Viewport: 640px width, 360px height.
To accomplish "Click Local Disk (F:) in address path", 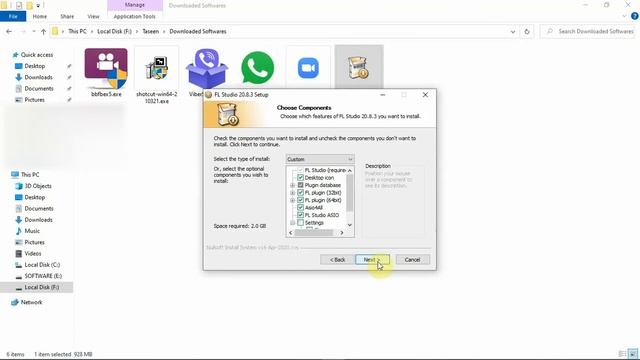I will [x=114, y=31].
